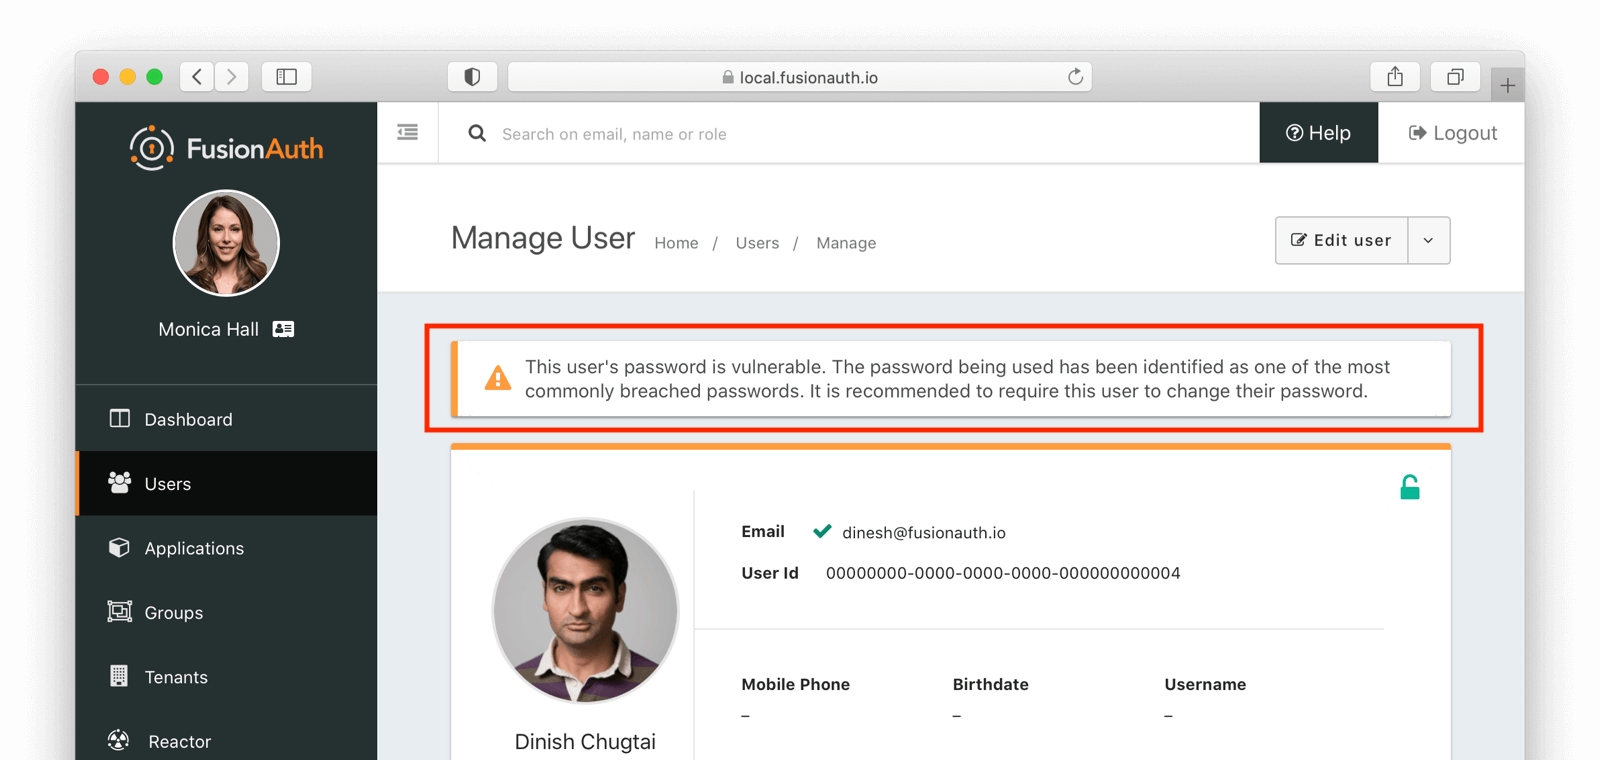The height and width of the screenshot is (760, 1600).
Task: Click the Groups icon
Action: [119, 611]
